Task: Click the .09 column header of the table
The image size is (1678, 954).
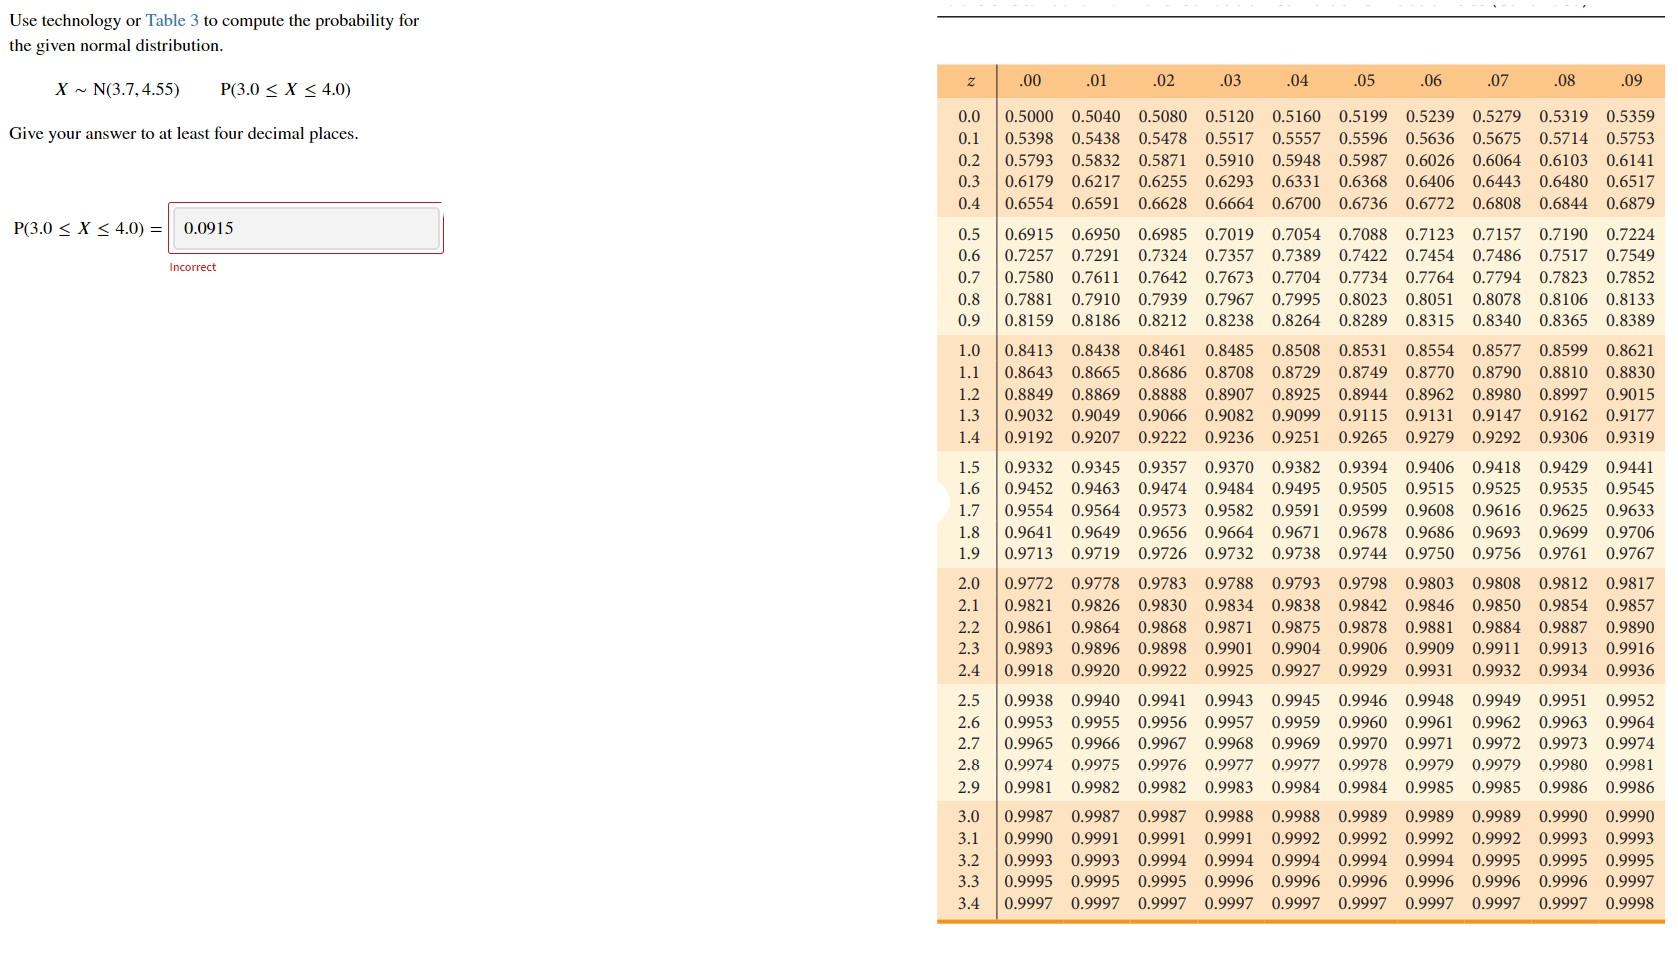Action: click(x=1630, y=80)
